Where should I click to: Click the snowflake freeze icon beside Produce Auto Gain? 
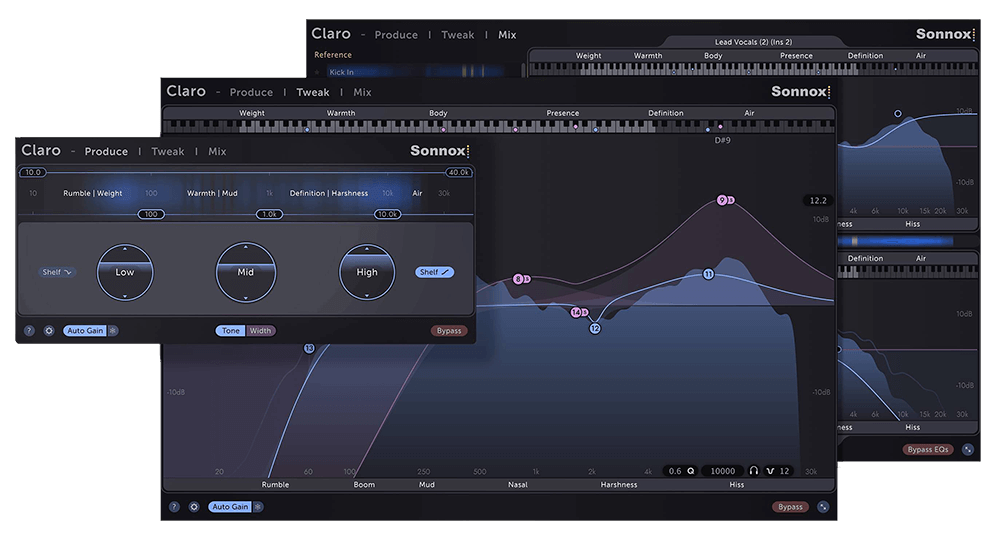[x=113, y=331]
